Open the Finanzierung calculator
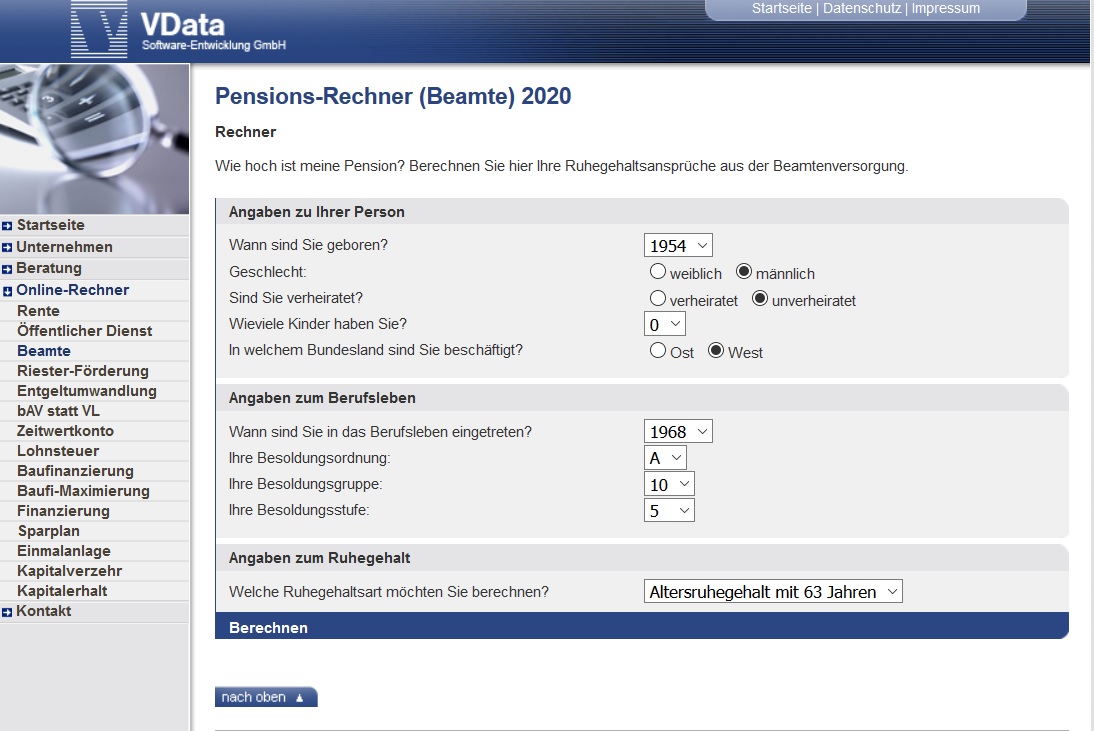 point(63,511)
